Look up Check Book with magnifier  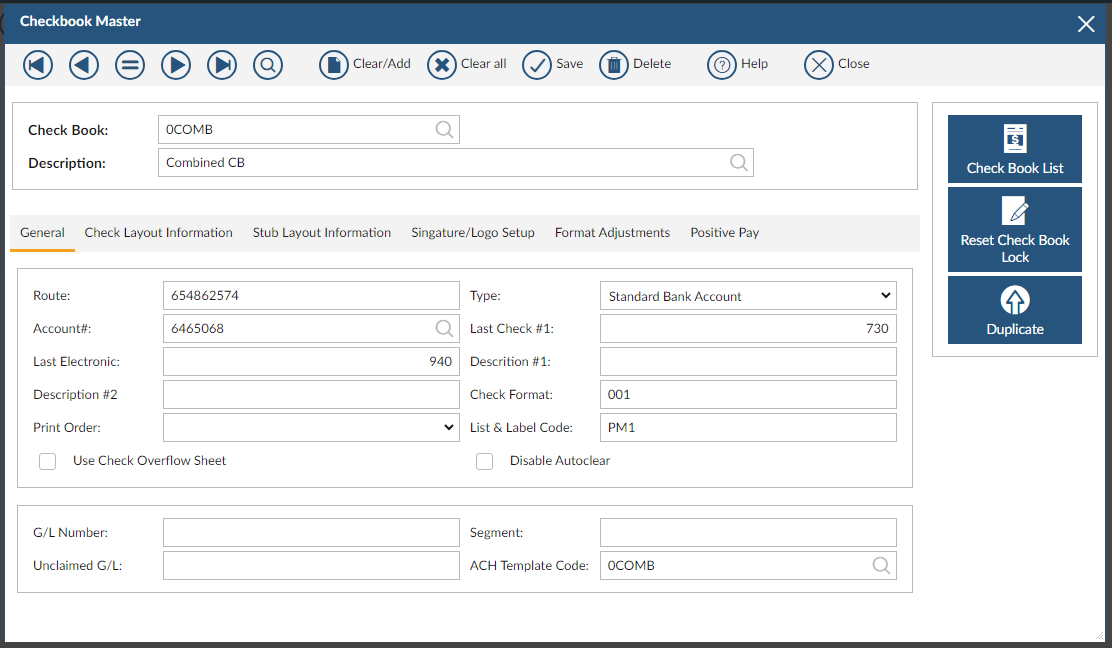click(x=444, y=129)
